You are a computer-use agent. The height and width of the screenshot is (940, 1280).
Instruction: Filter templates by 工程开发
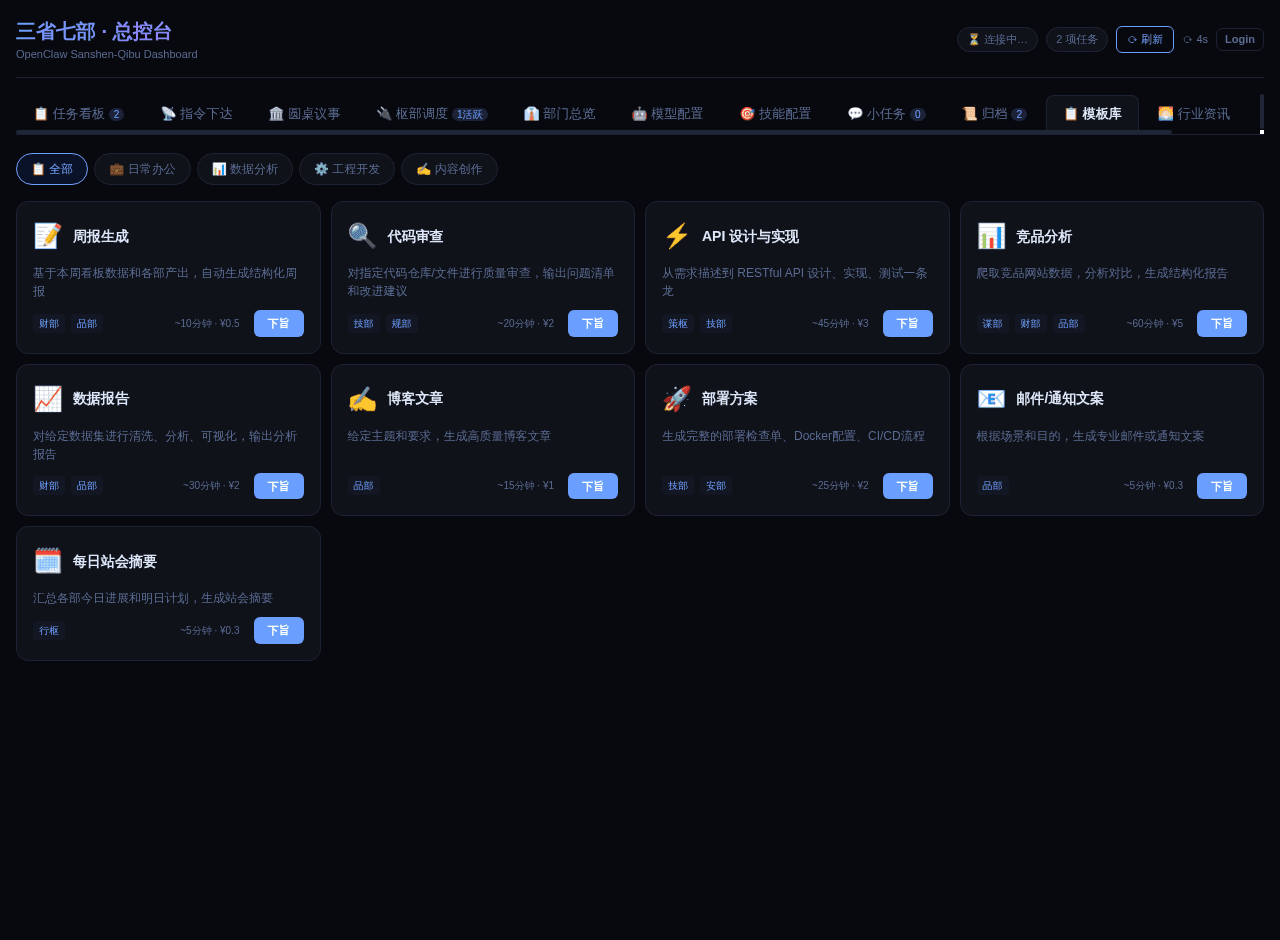click(347, 169)
